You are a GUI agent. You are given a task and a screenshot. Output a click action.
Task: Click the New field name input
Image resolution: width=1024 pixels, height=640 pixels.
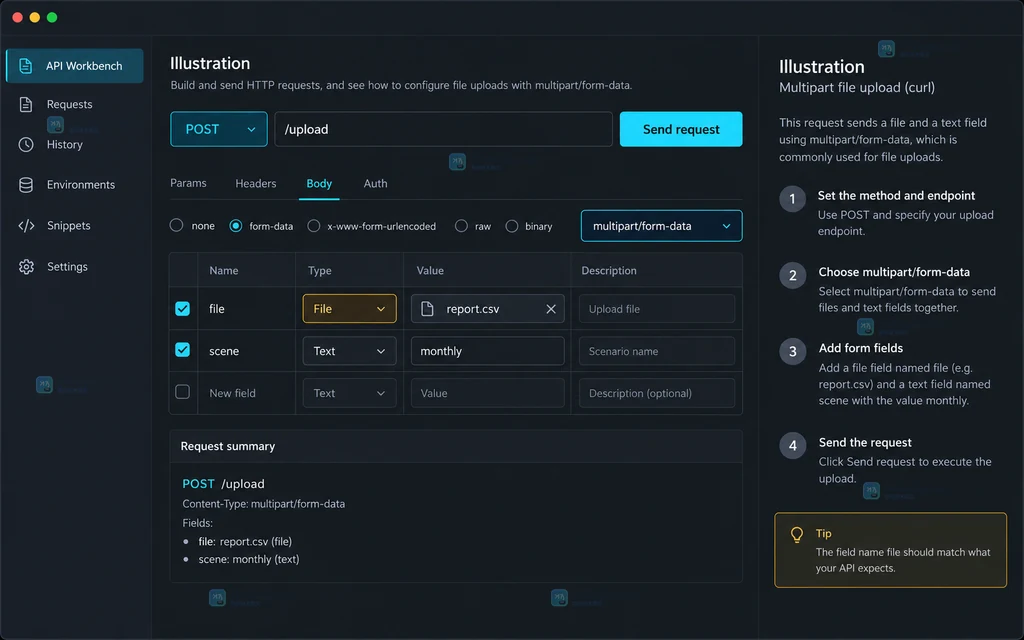click(232, 393)
